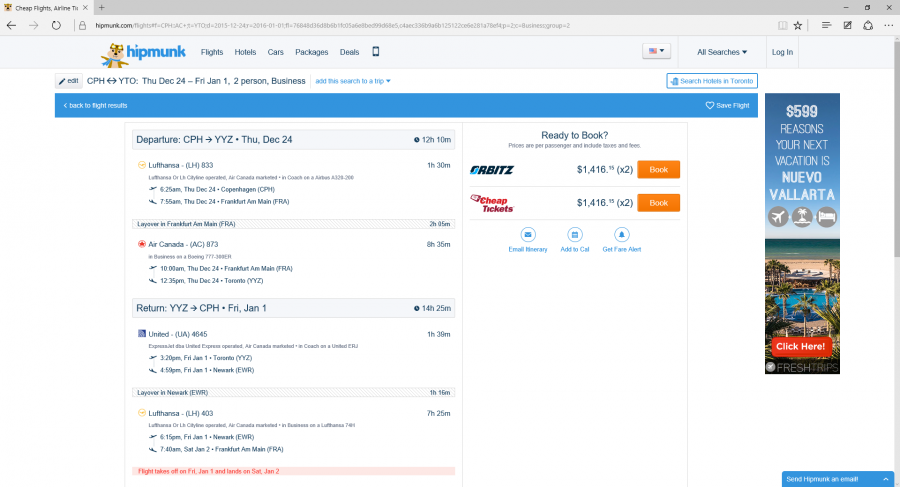Open the mobile app phone icon
900x487 pixels.
click(x=375, y=52)
